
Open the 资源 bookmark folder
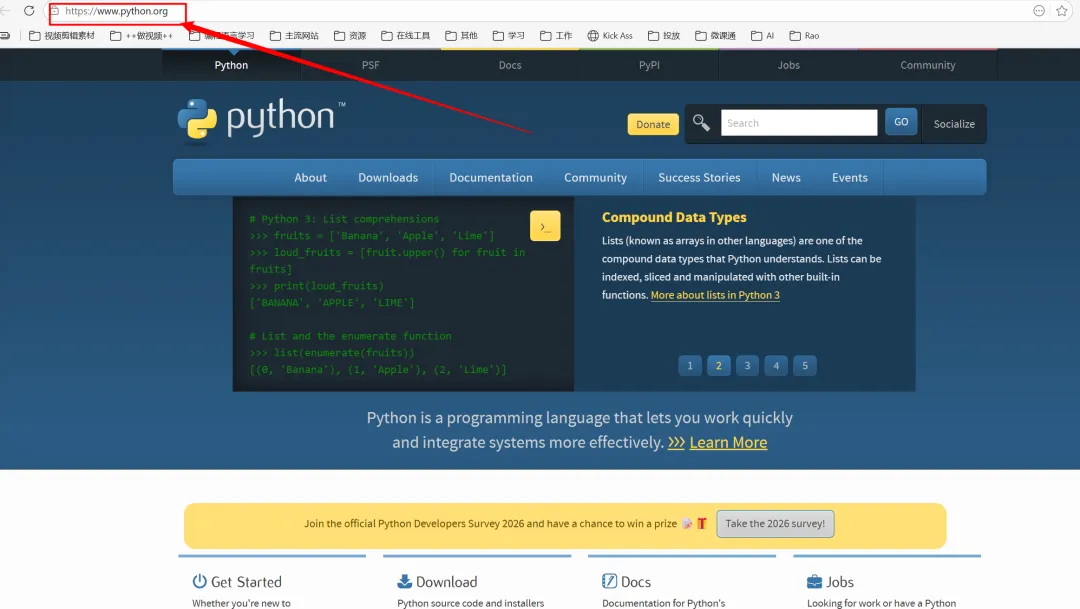point(350,36)
